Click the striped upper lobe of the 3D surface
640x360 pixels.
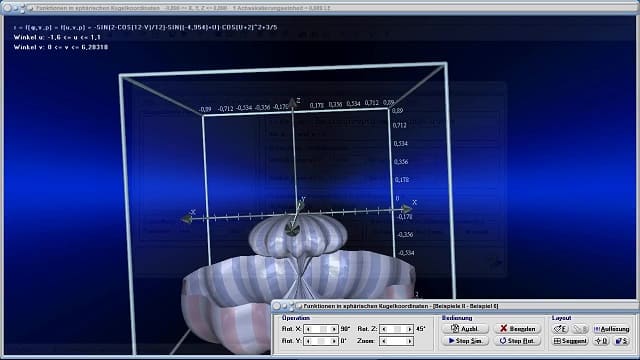click(298, 237)
